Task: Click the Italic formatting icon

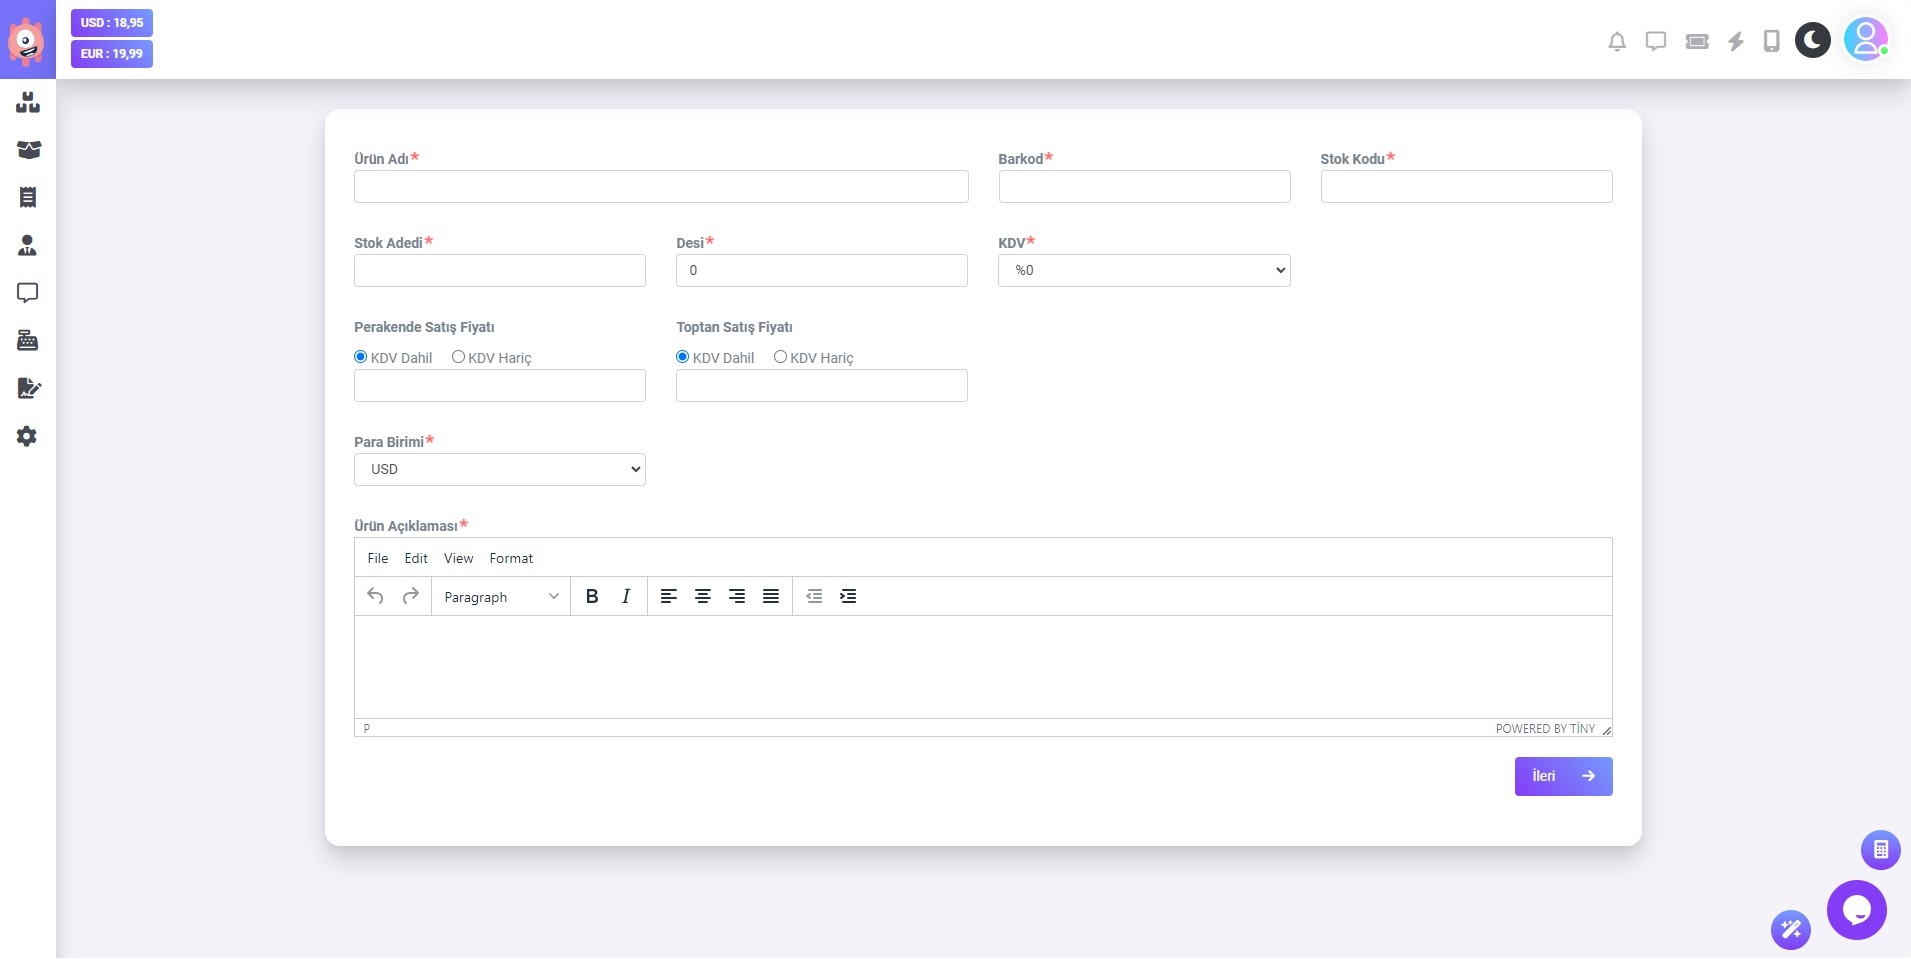Action: [626, 597]
